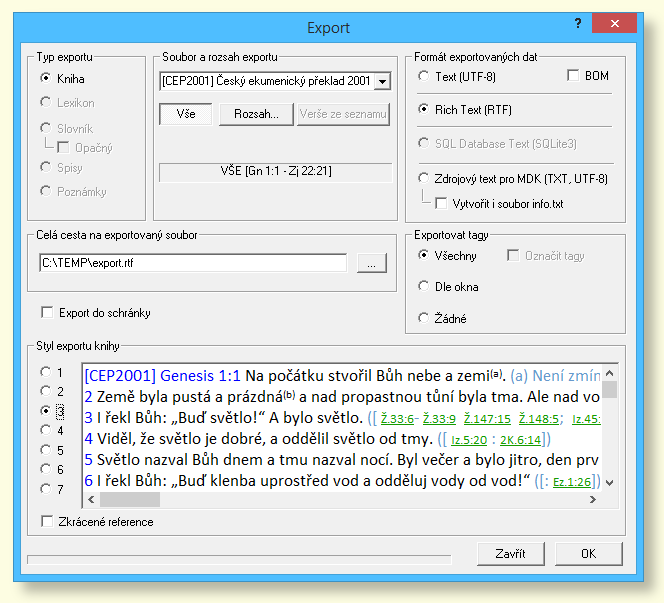Enable Export do schránky checkbox

47,313
